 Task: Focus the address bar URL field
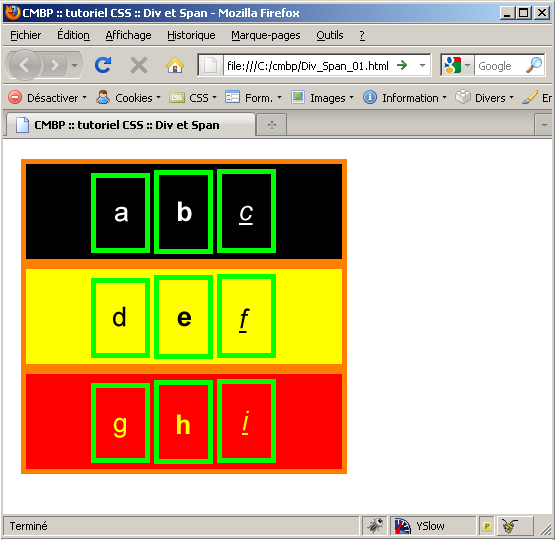tap(307, 65)
